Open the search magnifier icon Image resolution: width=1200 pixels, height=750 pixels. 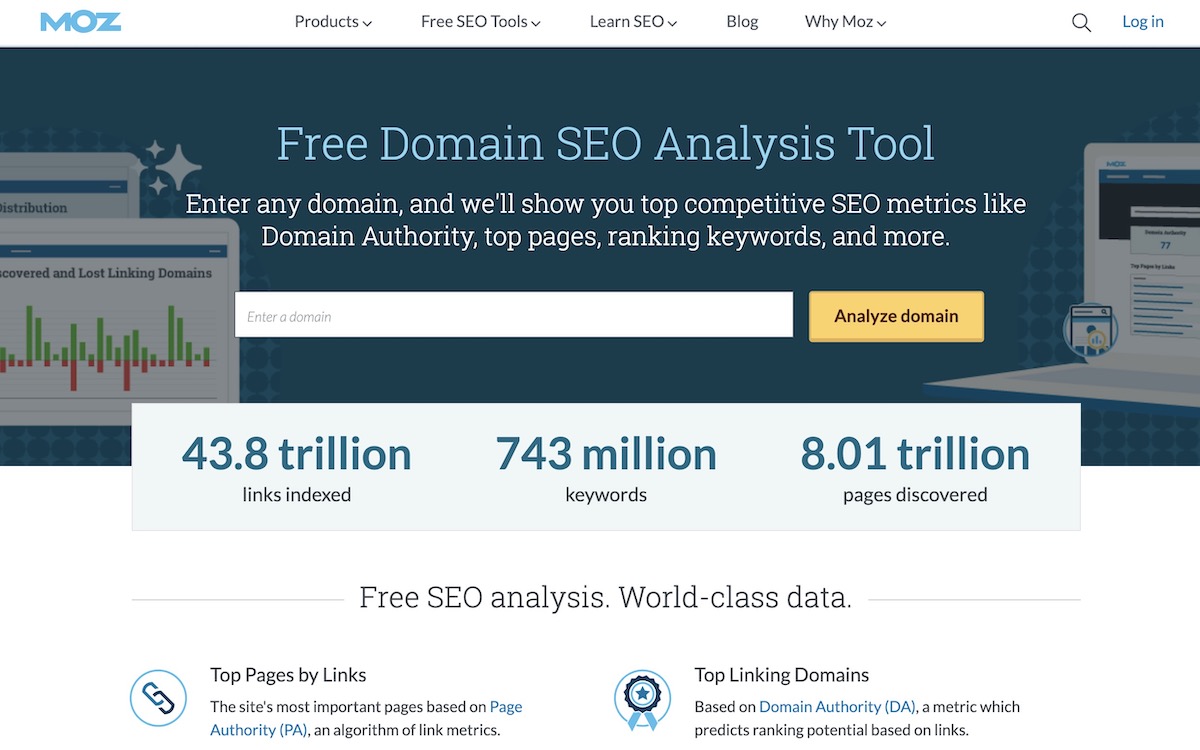tap(1081, 22)
